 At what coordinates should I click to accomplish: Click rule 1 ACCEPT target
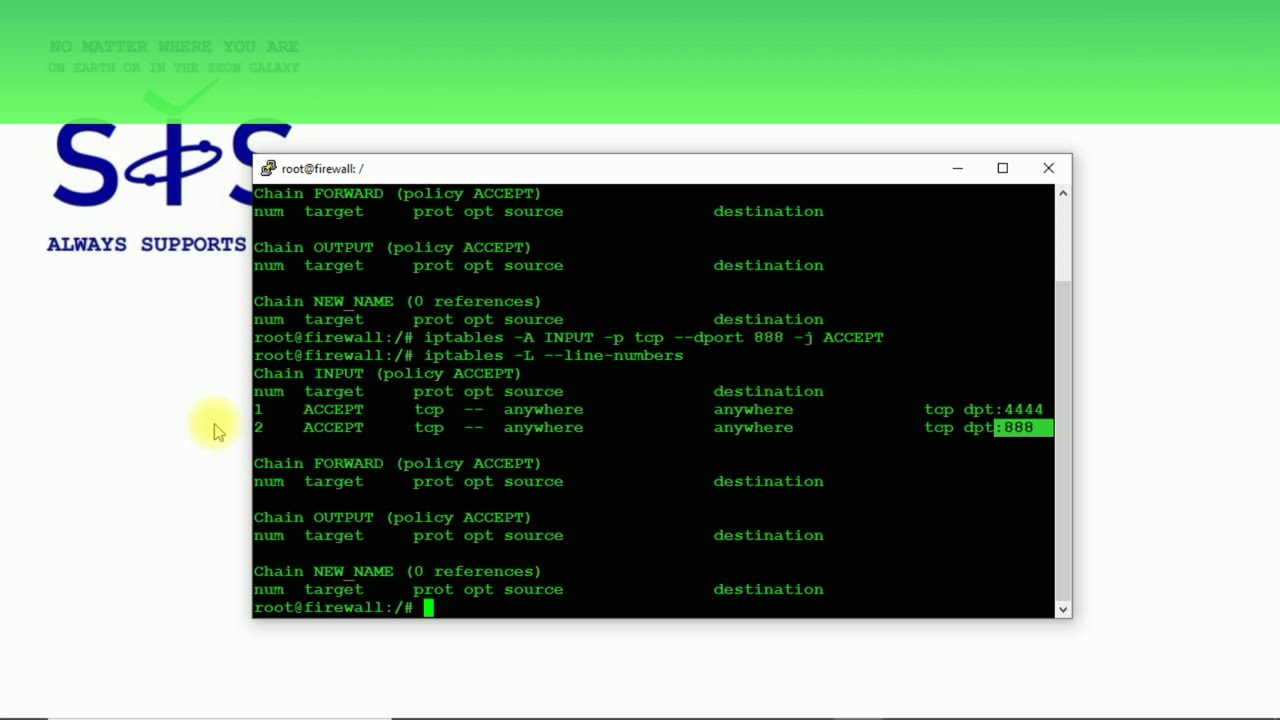(333, 409)
